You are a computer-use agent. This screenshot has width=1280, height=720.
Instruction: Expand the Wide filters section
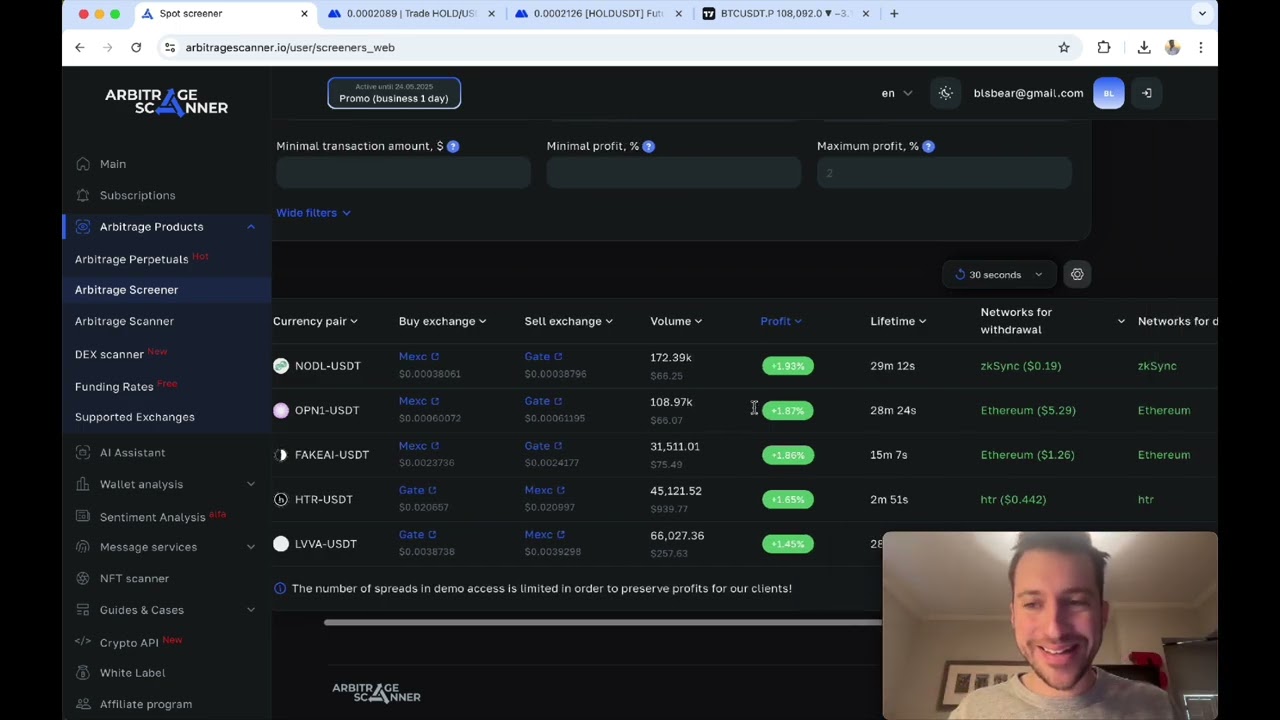pyautogui.click(x=313, y=213)
